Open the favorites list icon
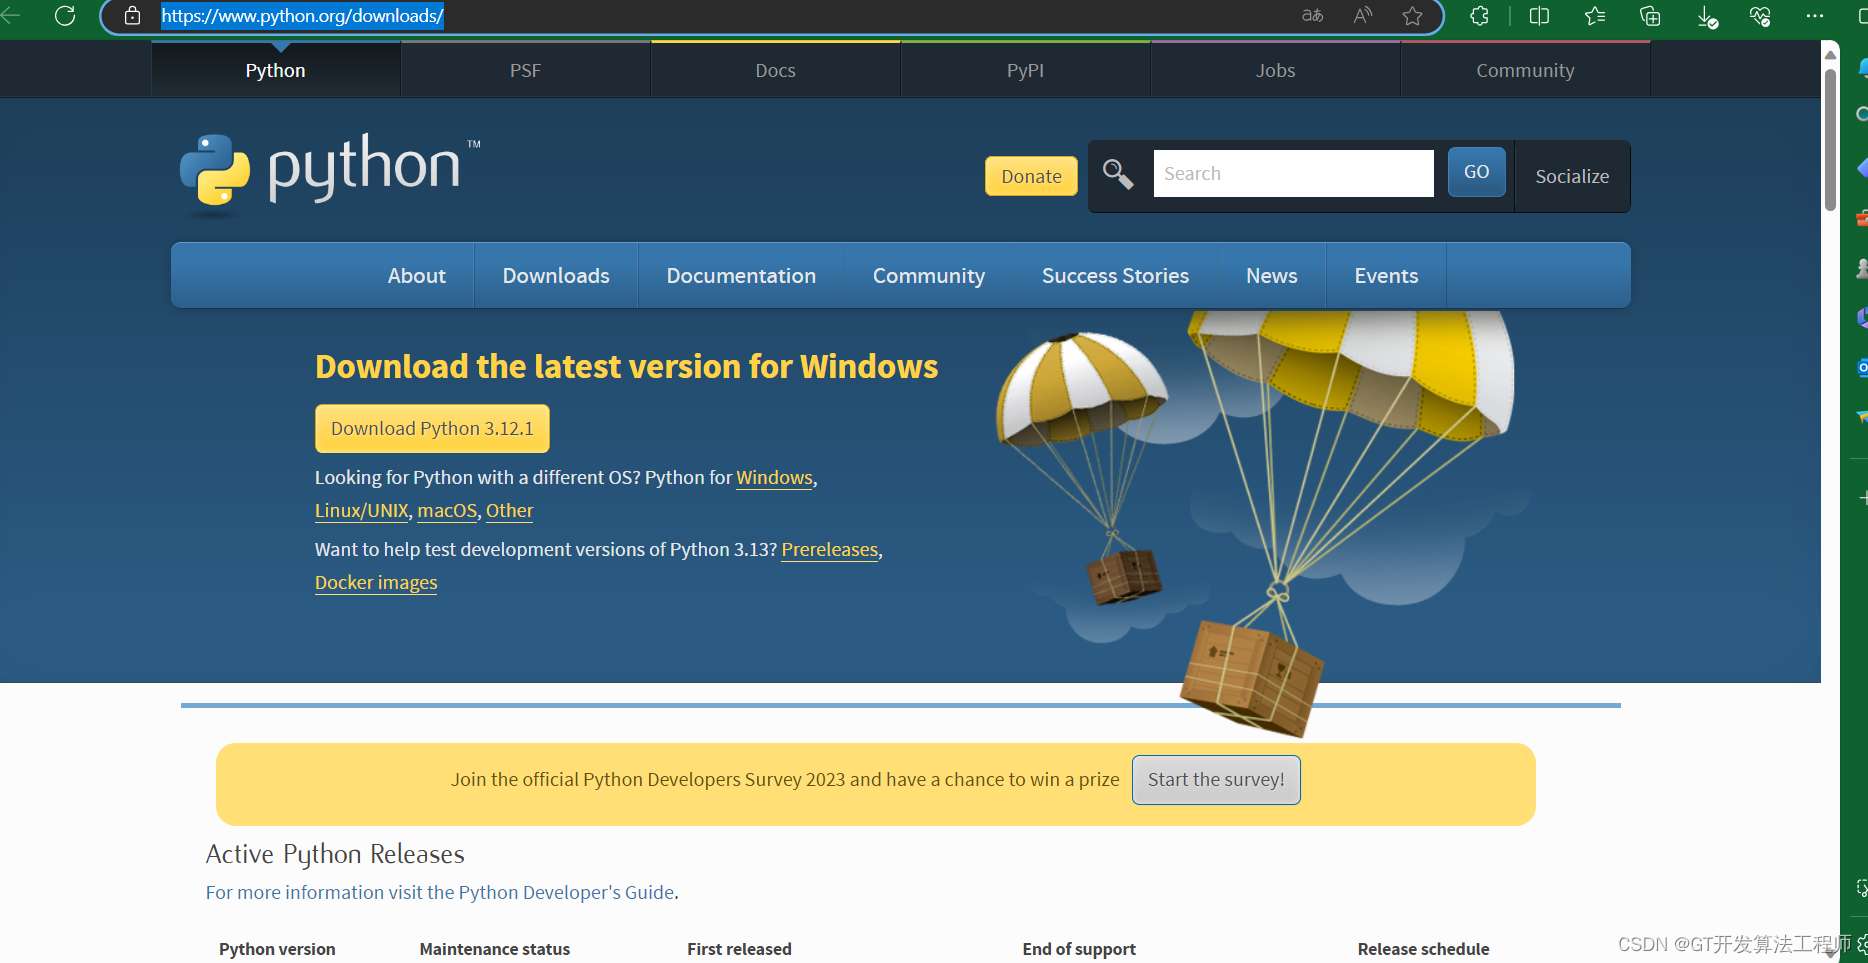The image size is (1868, 963). (x=1595, y=16)
